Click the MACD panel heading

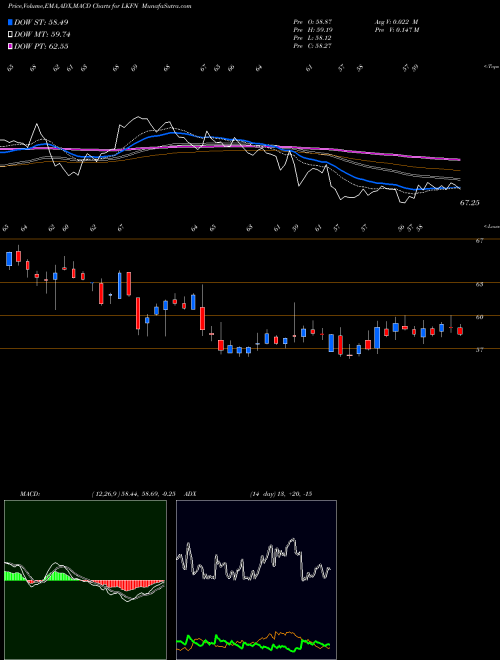point(29,494)
